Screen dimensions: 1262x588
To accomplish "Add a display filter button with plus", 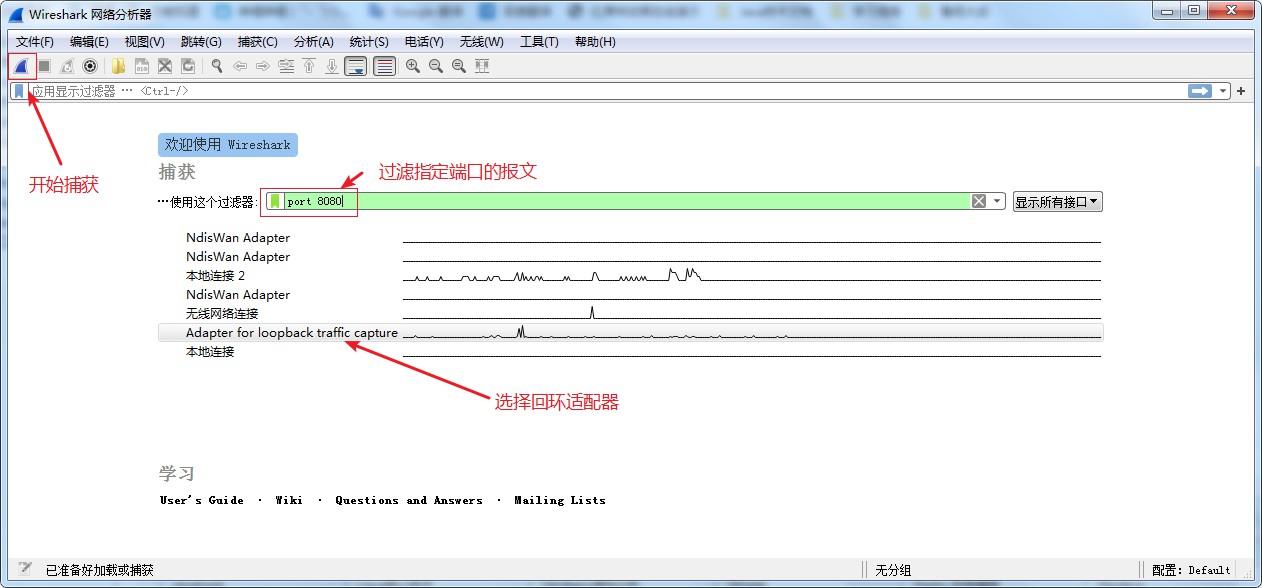I will (1241, 91).
